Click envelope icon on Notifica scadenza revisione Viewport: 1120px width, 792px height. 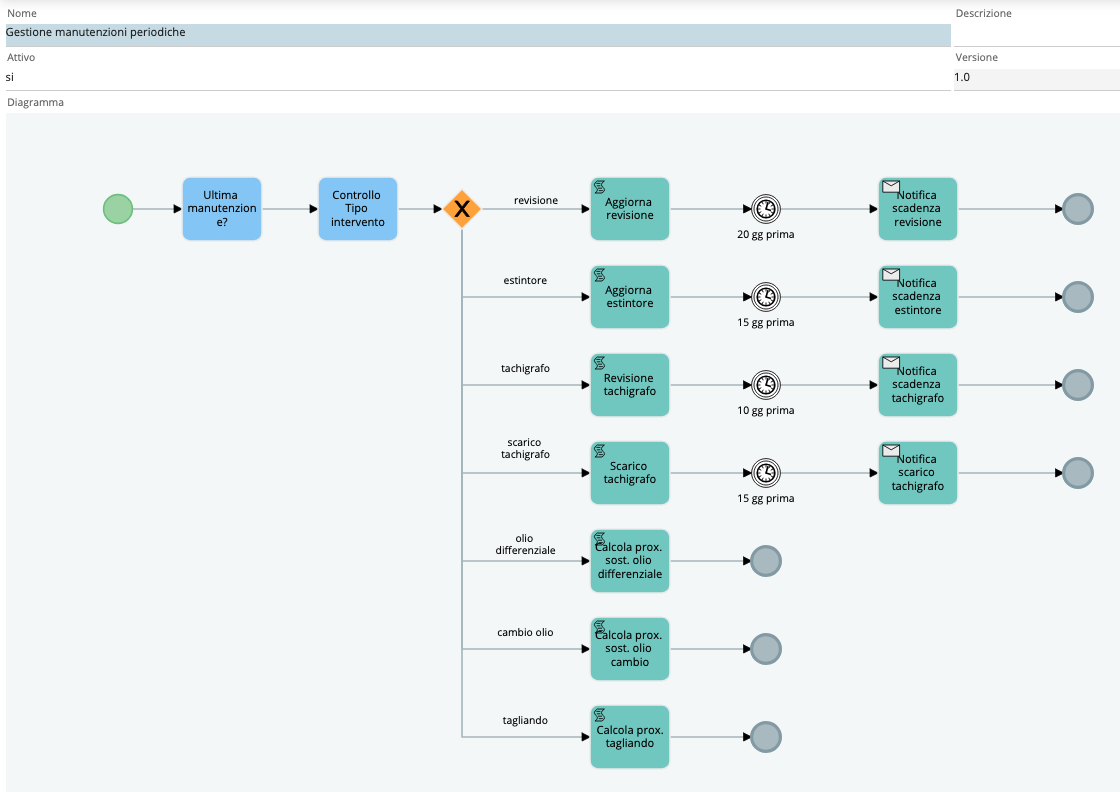[x=891, y=186]
